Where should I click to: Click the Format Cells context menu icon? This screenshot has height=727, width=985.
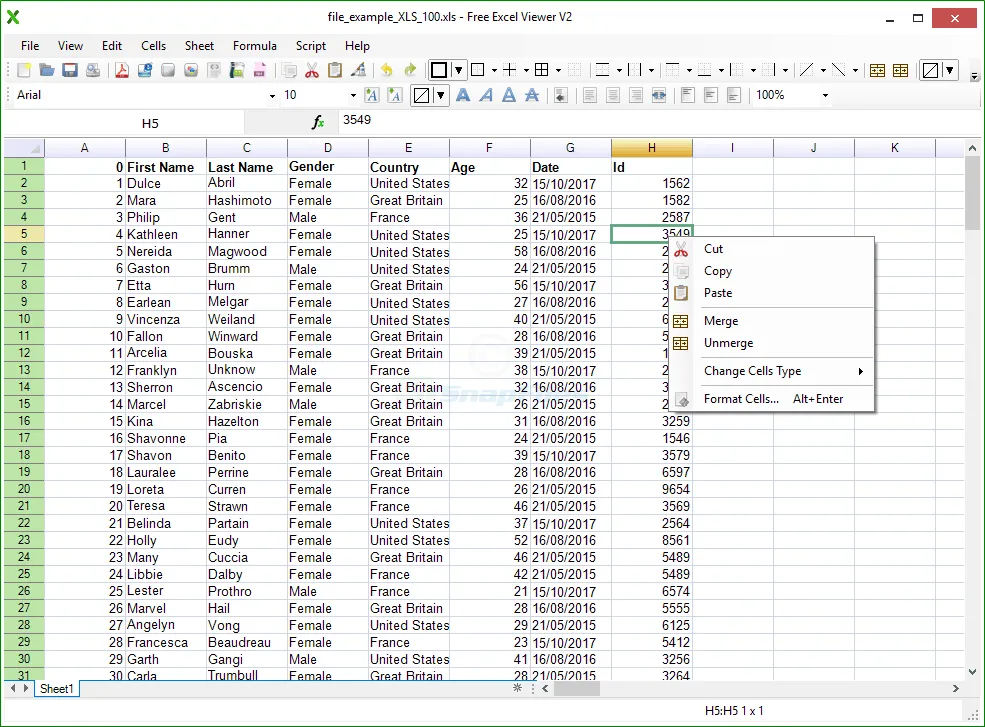pos(682,400)
